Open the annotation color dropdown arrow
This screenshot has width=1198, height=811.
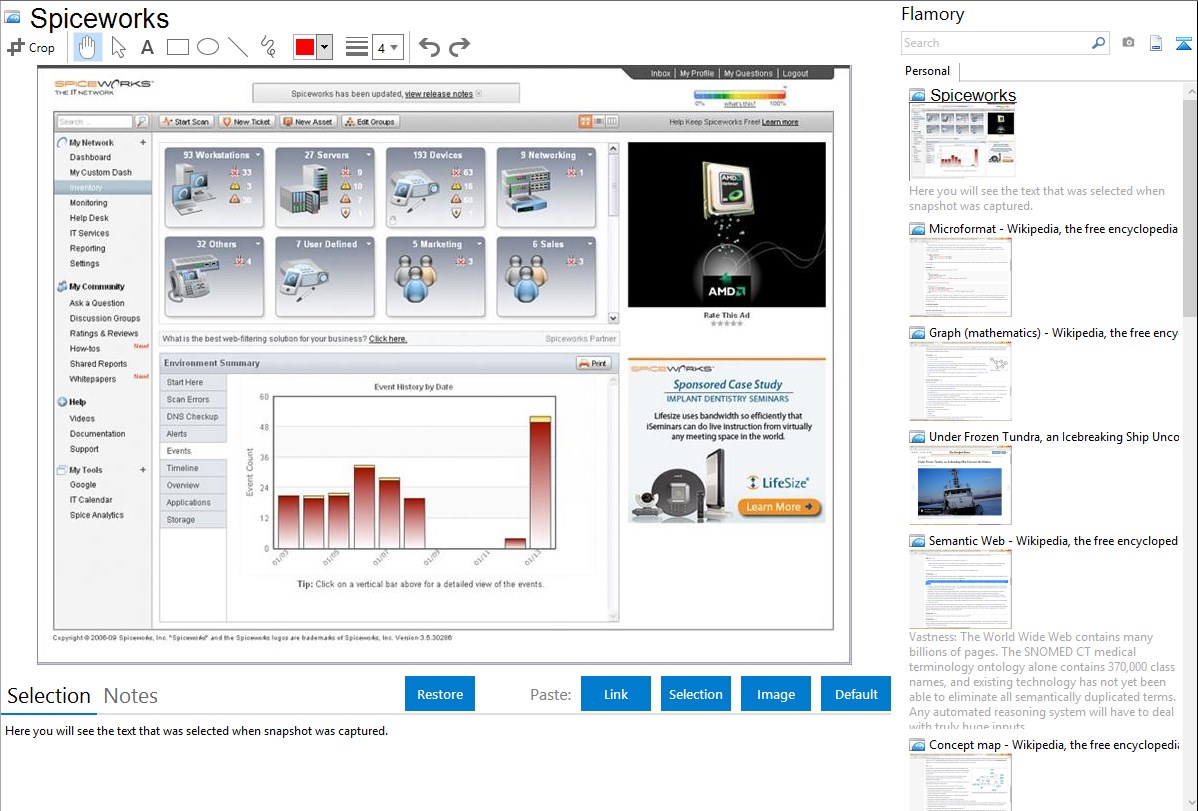[x=324, y=47]
